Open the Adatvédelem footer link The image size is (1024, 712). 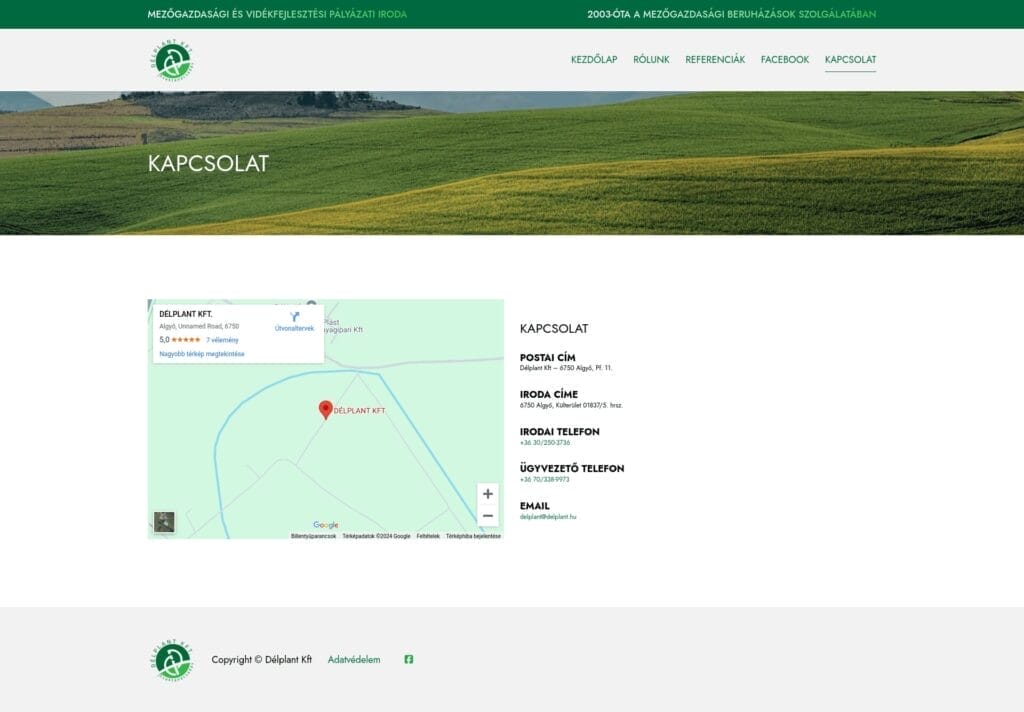click(x=354, y=660)
